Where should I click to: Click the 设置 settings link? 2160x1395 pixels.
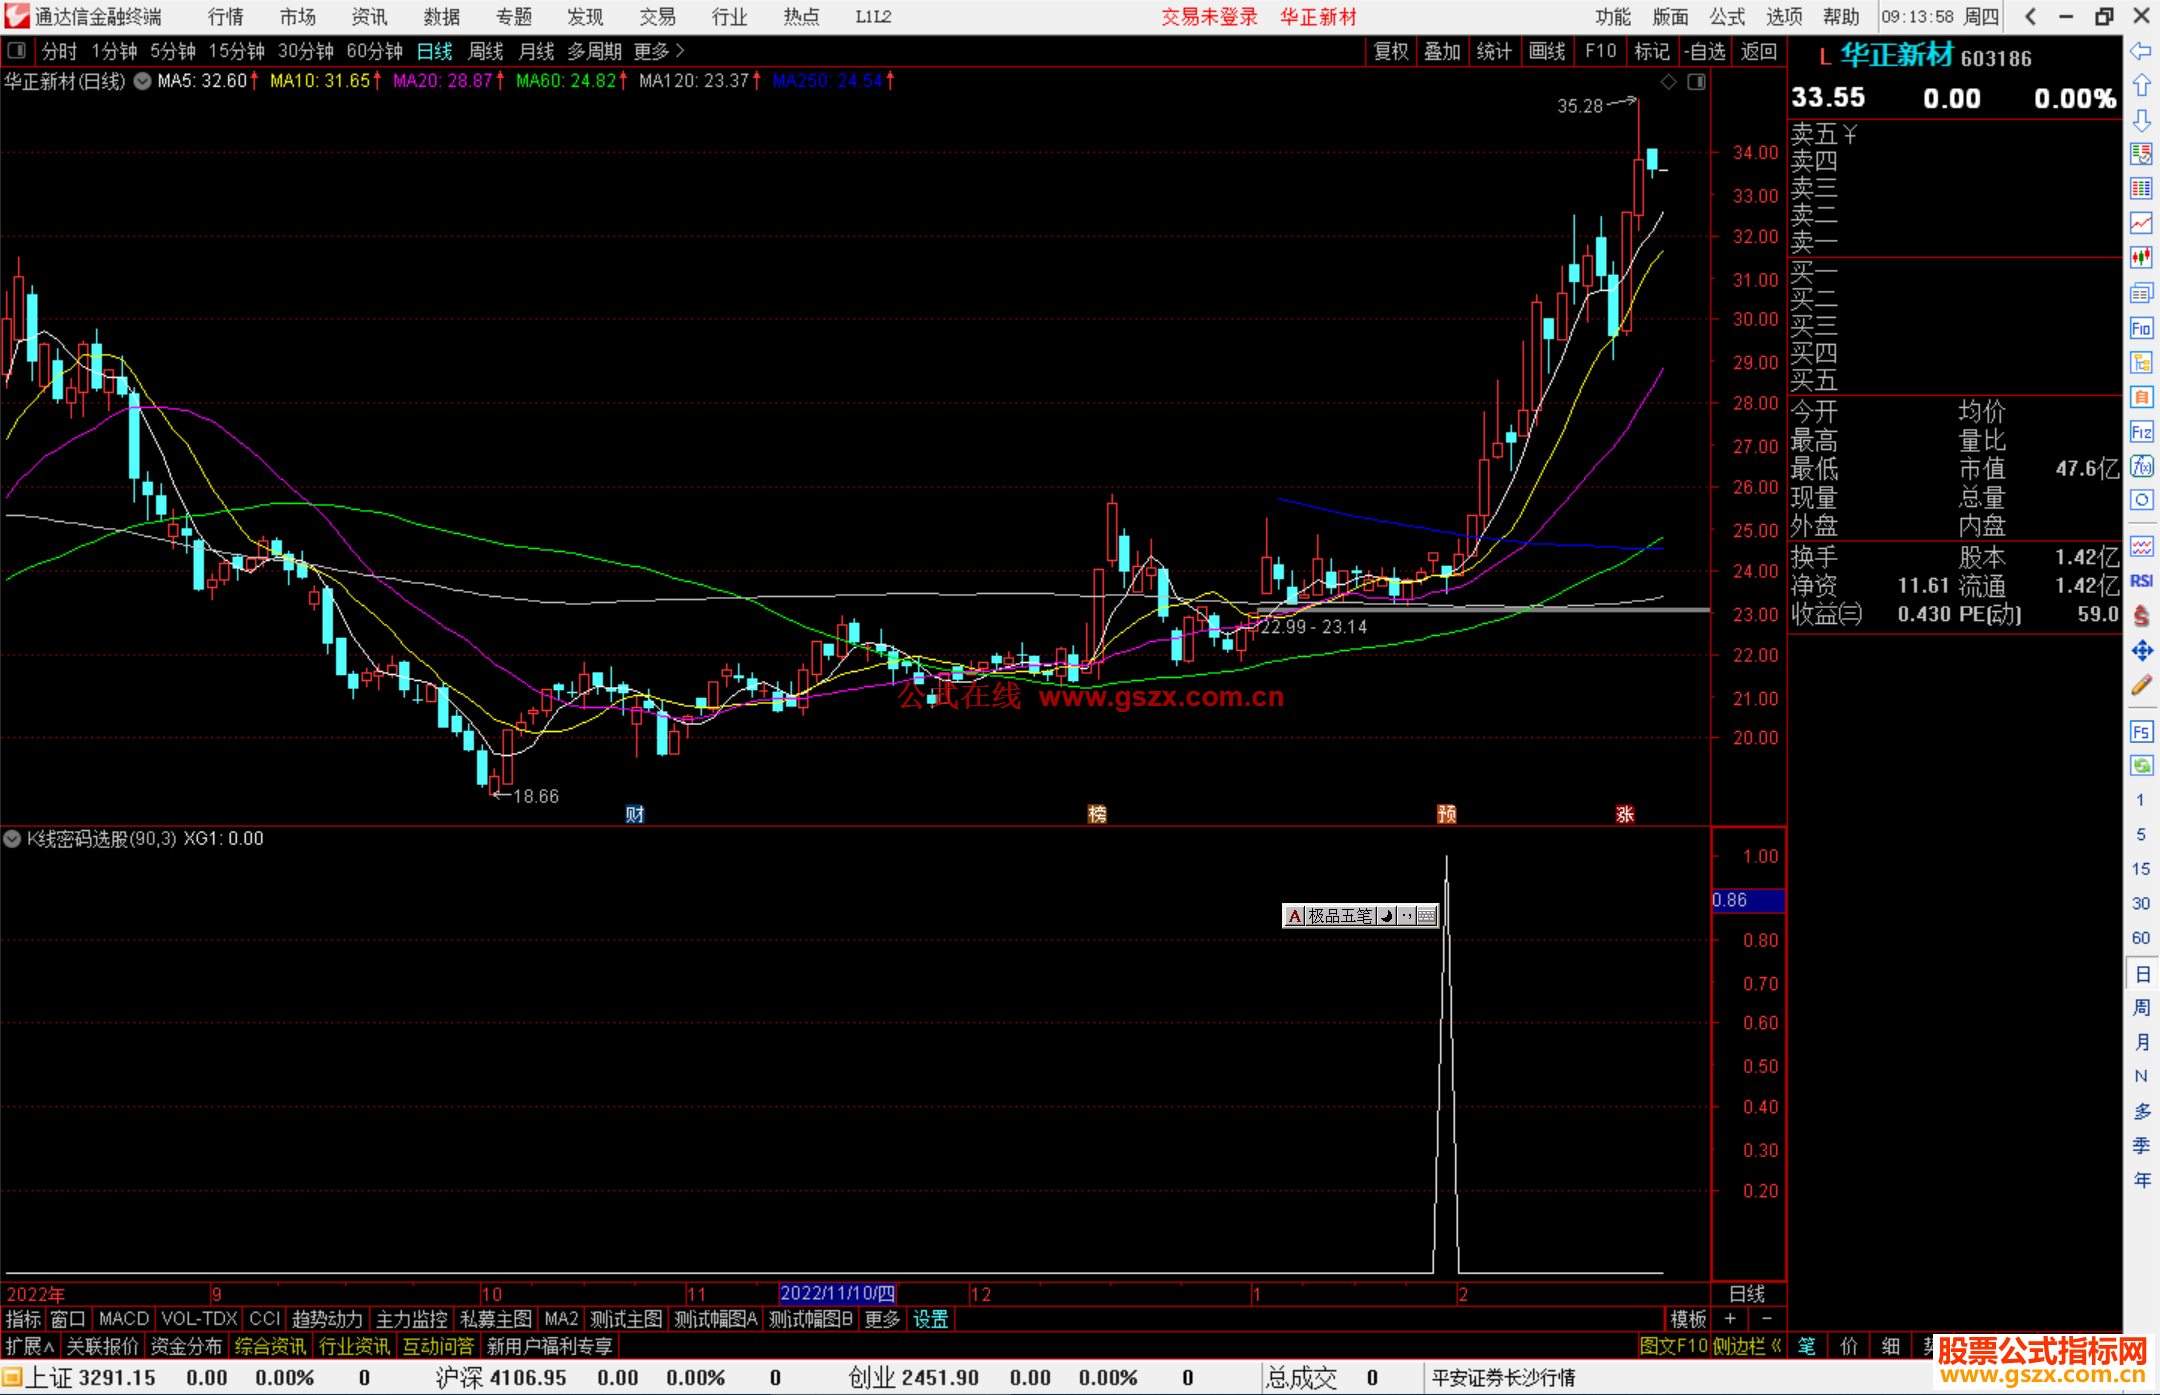930,1319
